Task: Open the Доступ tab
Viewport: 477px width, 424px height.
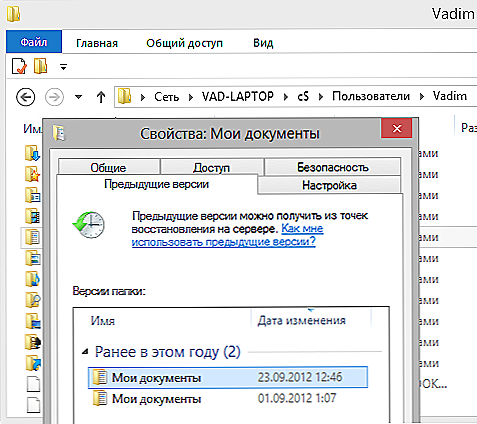Action: pos(212,167)
